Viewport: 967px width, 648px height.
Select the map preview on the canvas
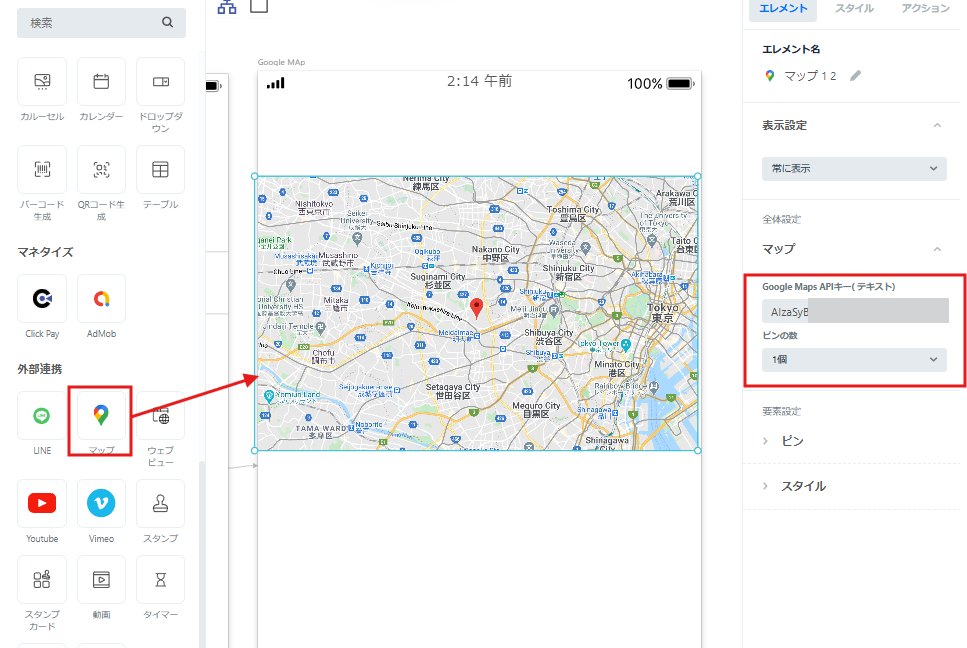tap(477, 313)
